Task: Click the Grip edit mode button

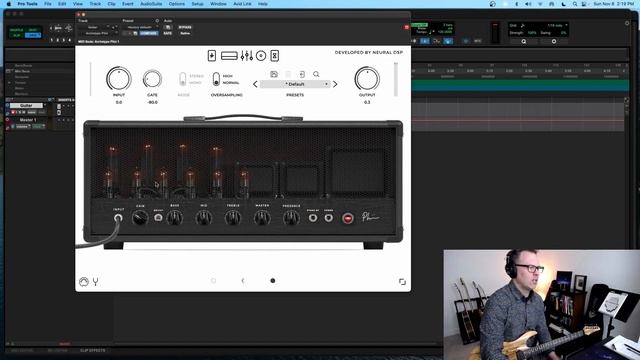Action: pyautogui.click(x=33, y=36)
